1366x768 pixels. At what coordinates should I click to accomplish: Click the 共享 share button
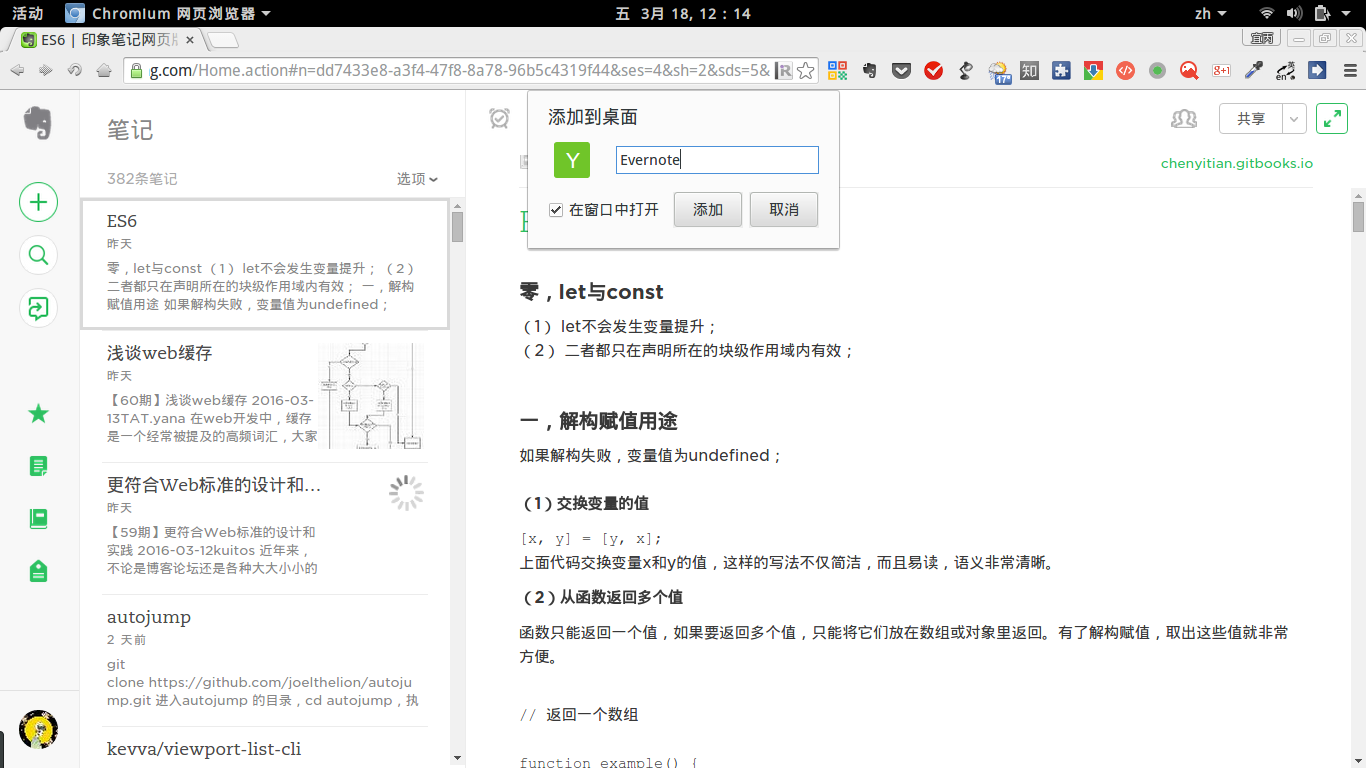[1251, 119]
